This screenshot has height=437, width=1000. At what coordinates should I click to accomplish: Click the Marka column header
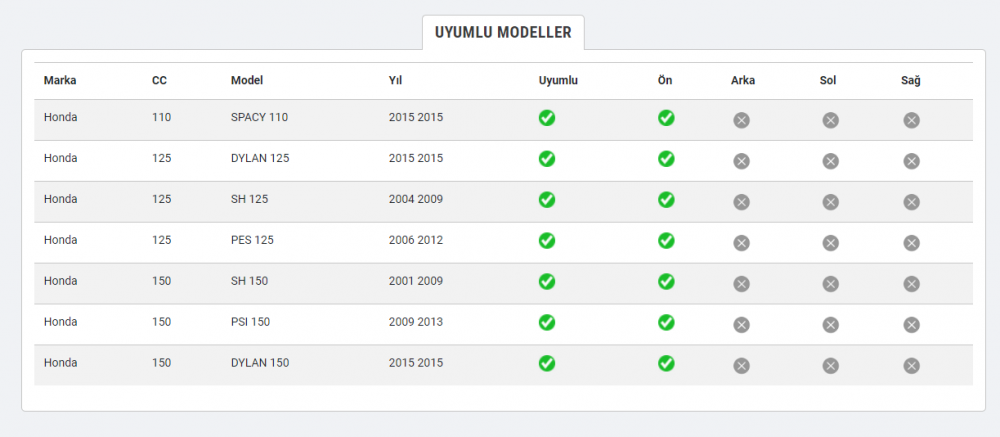(60, 80)
